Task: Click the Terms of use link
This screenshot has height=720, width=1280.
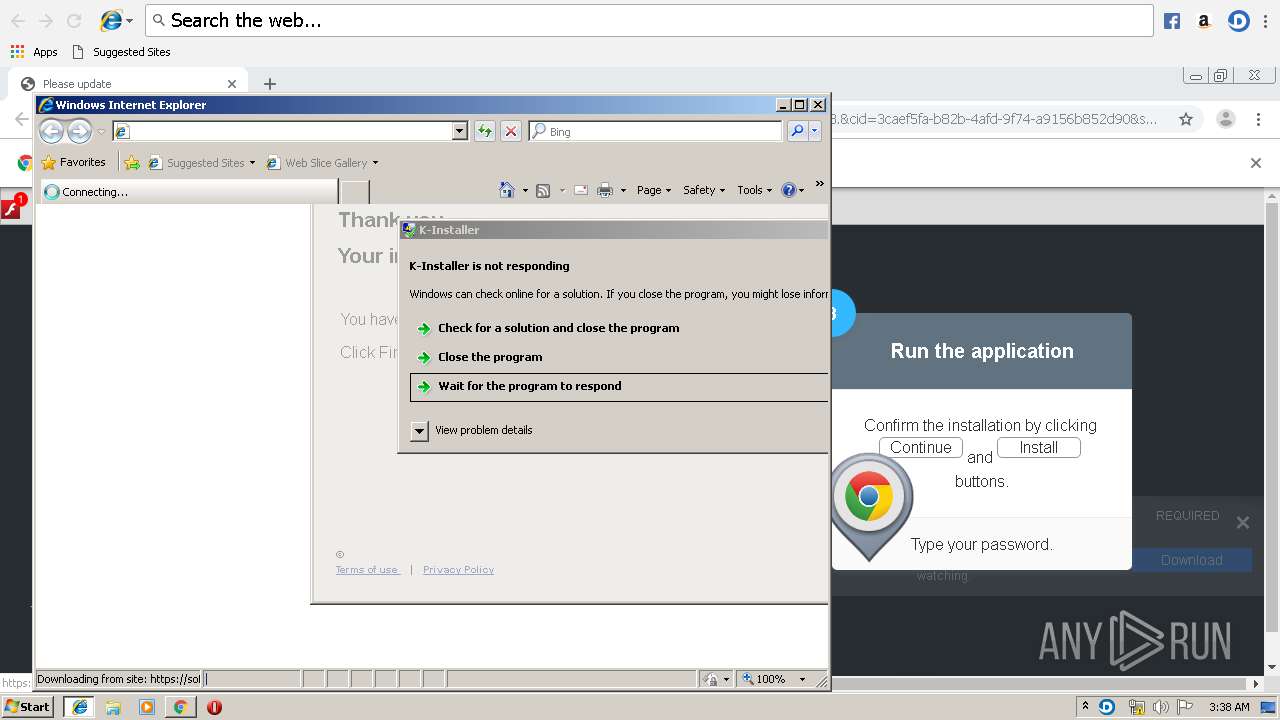Action: point(367,570)
